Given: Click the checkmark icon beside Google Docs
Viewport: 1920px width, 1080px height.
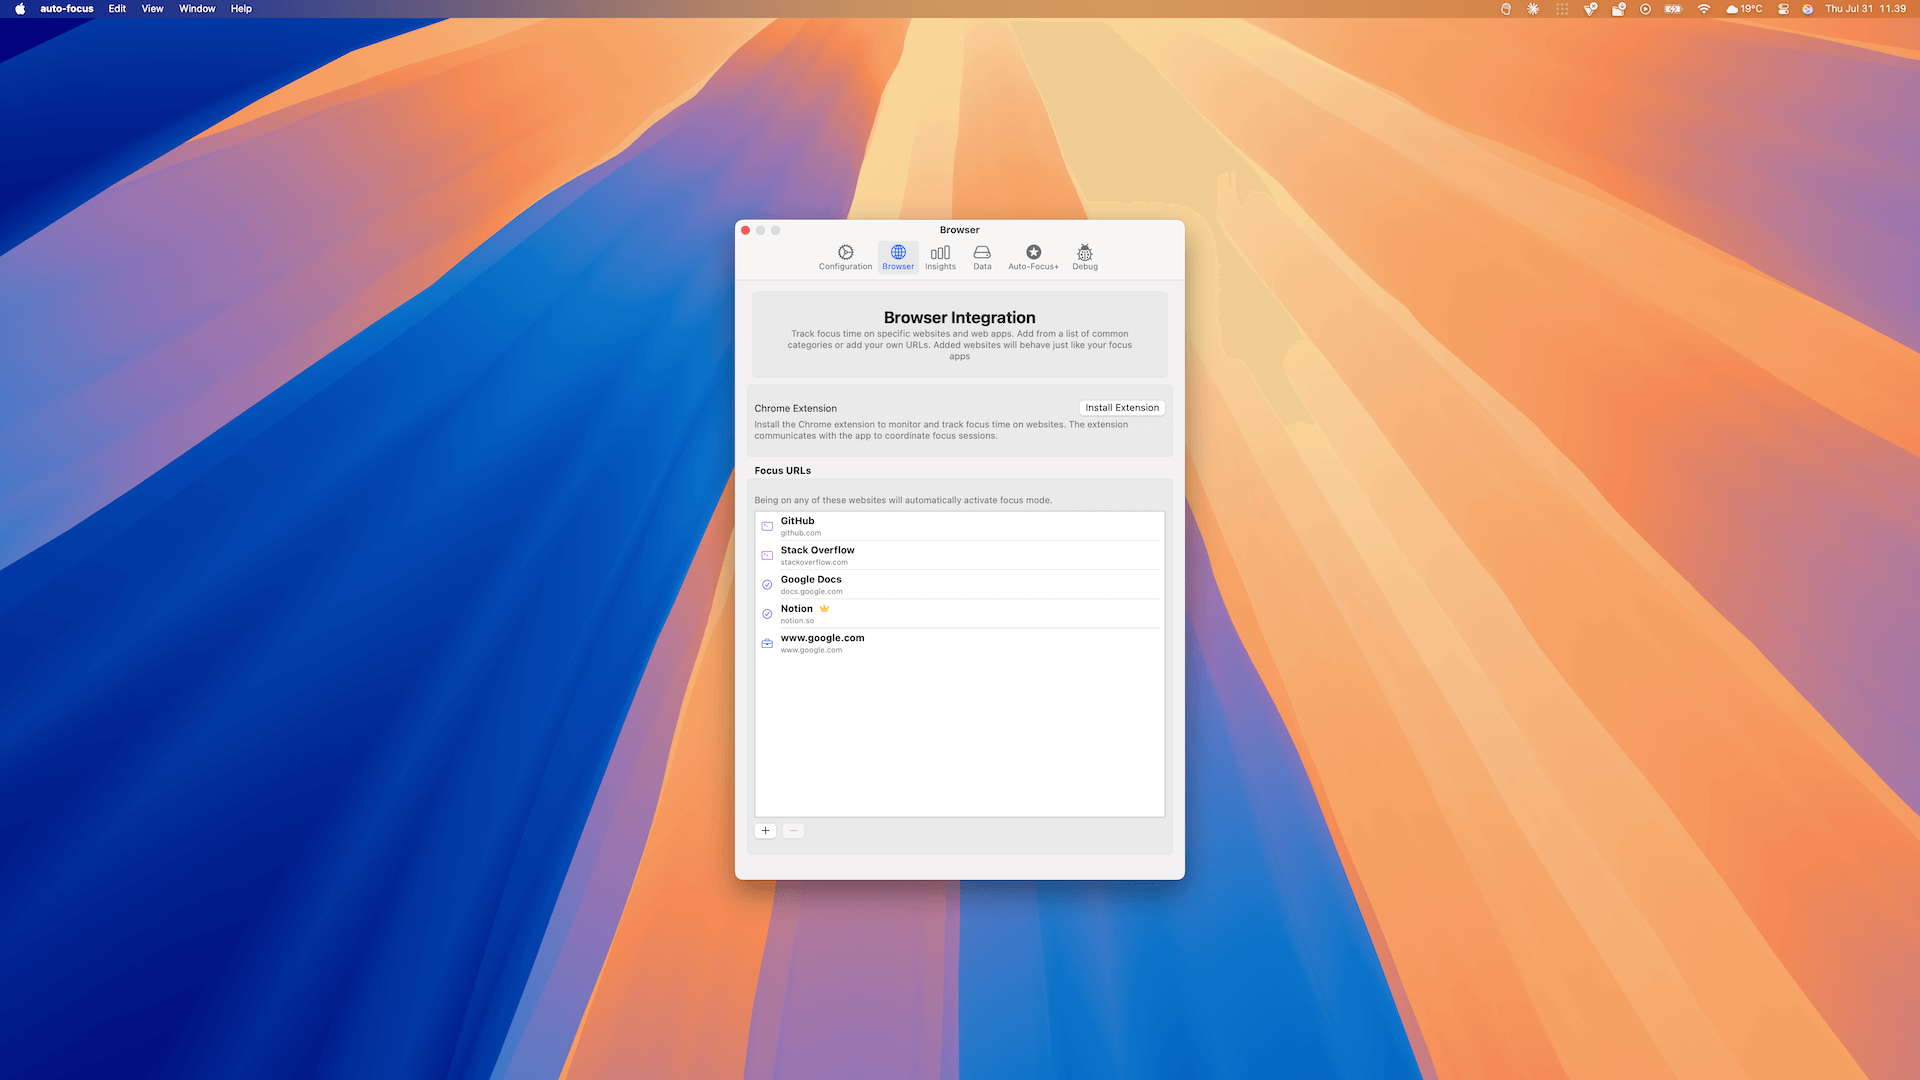Looking at the screenshot, I should (x=767, y=585).
